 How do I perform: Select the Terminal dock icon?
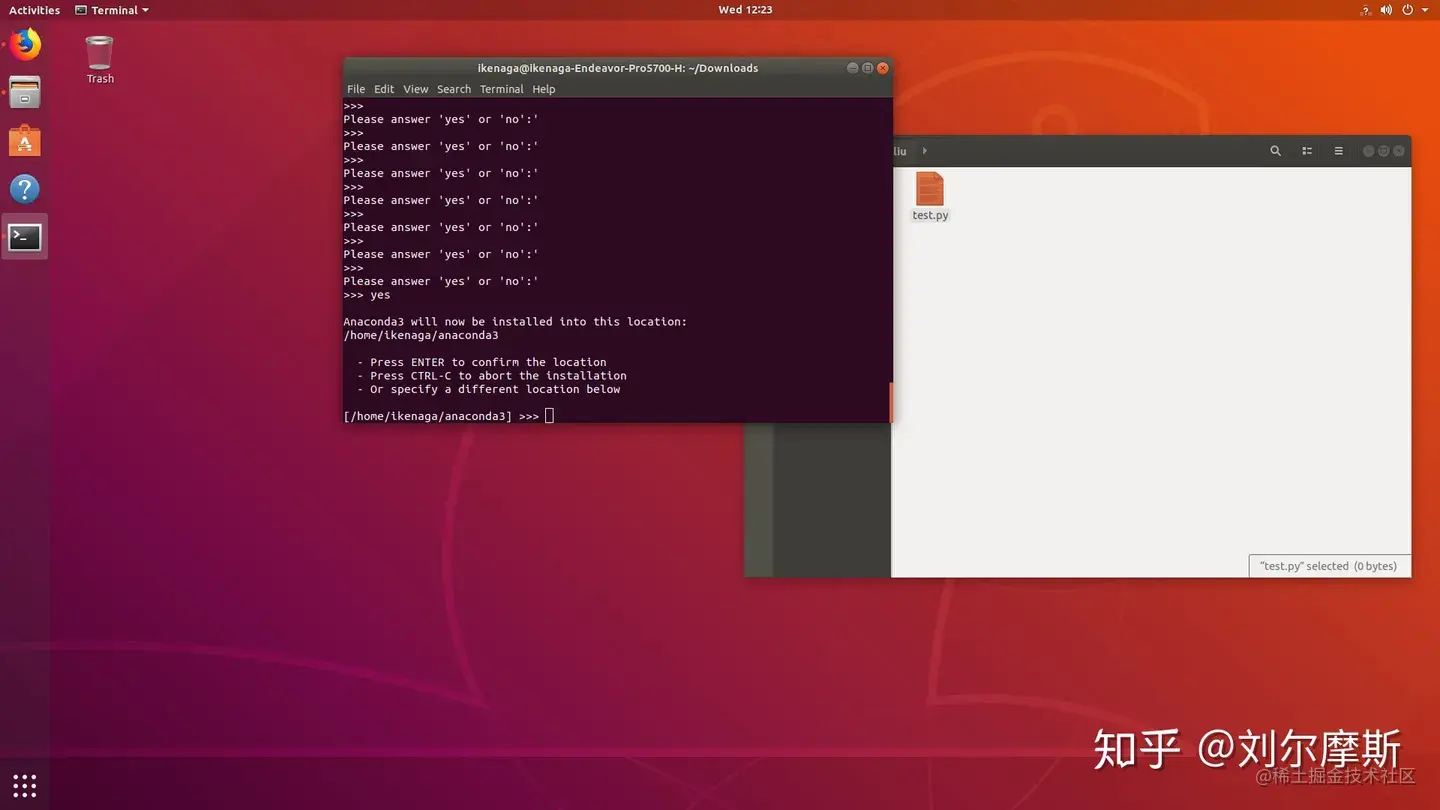25,237
